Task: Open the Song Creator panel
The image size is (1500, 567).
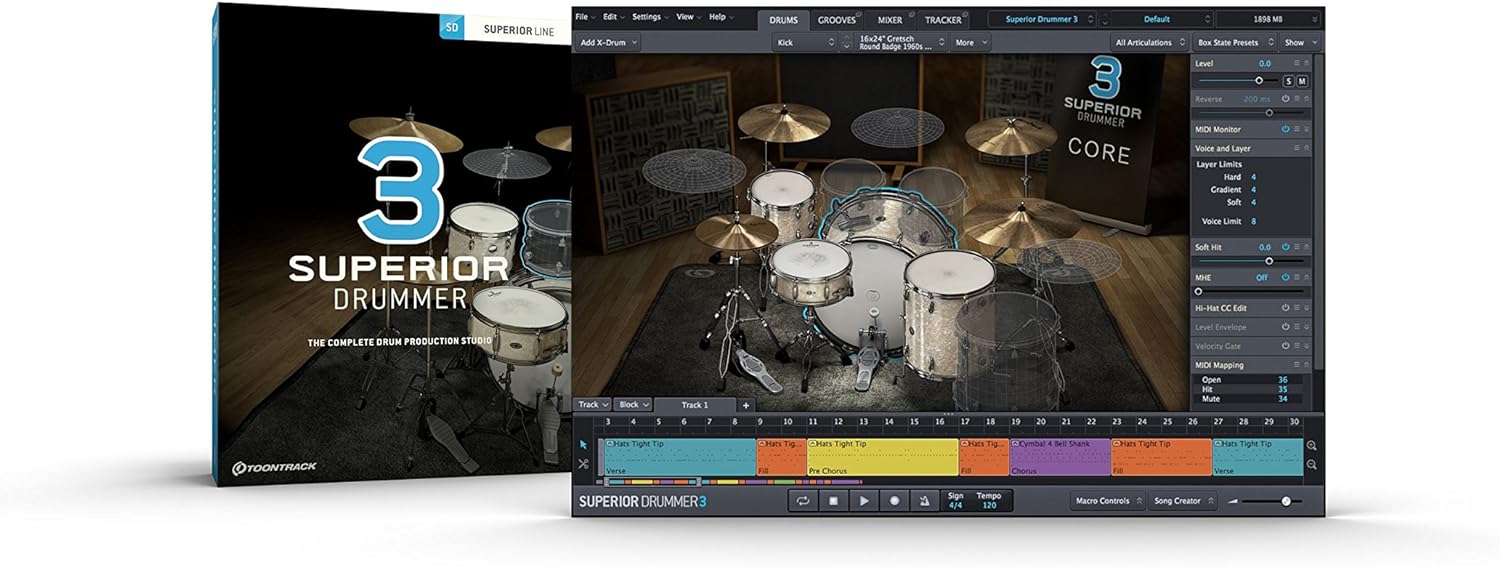Action: click(x=1183, y=501)
